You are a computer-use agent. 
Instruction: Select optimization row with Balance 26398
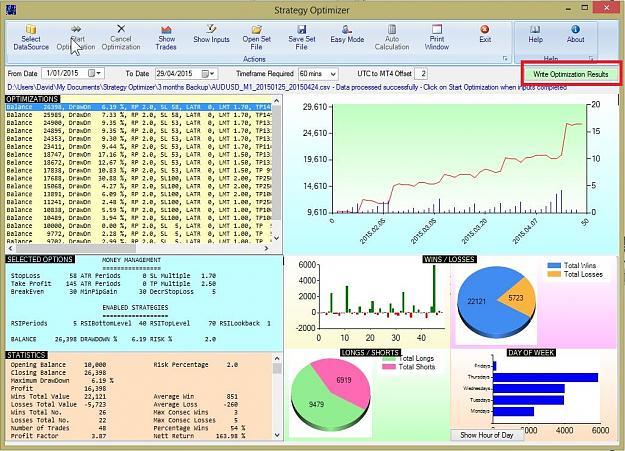(x=138, y=107)
